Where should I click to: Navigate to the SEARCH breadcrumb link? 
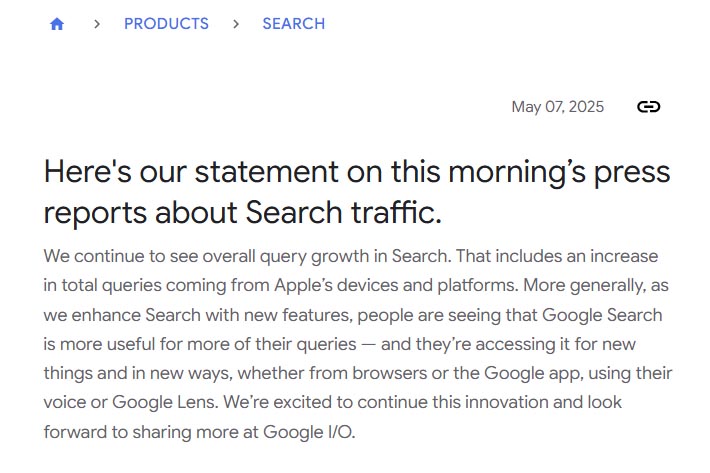pos(293,24)
